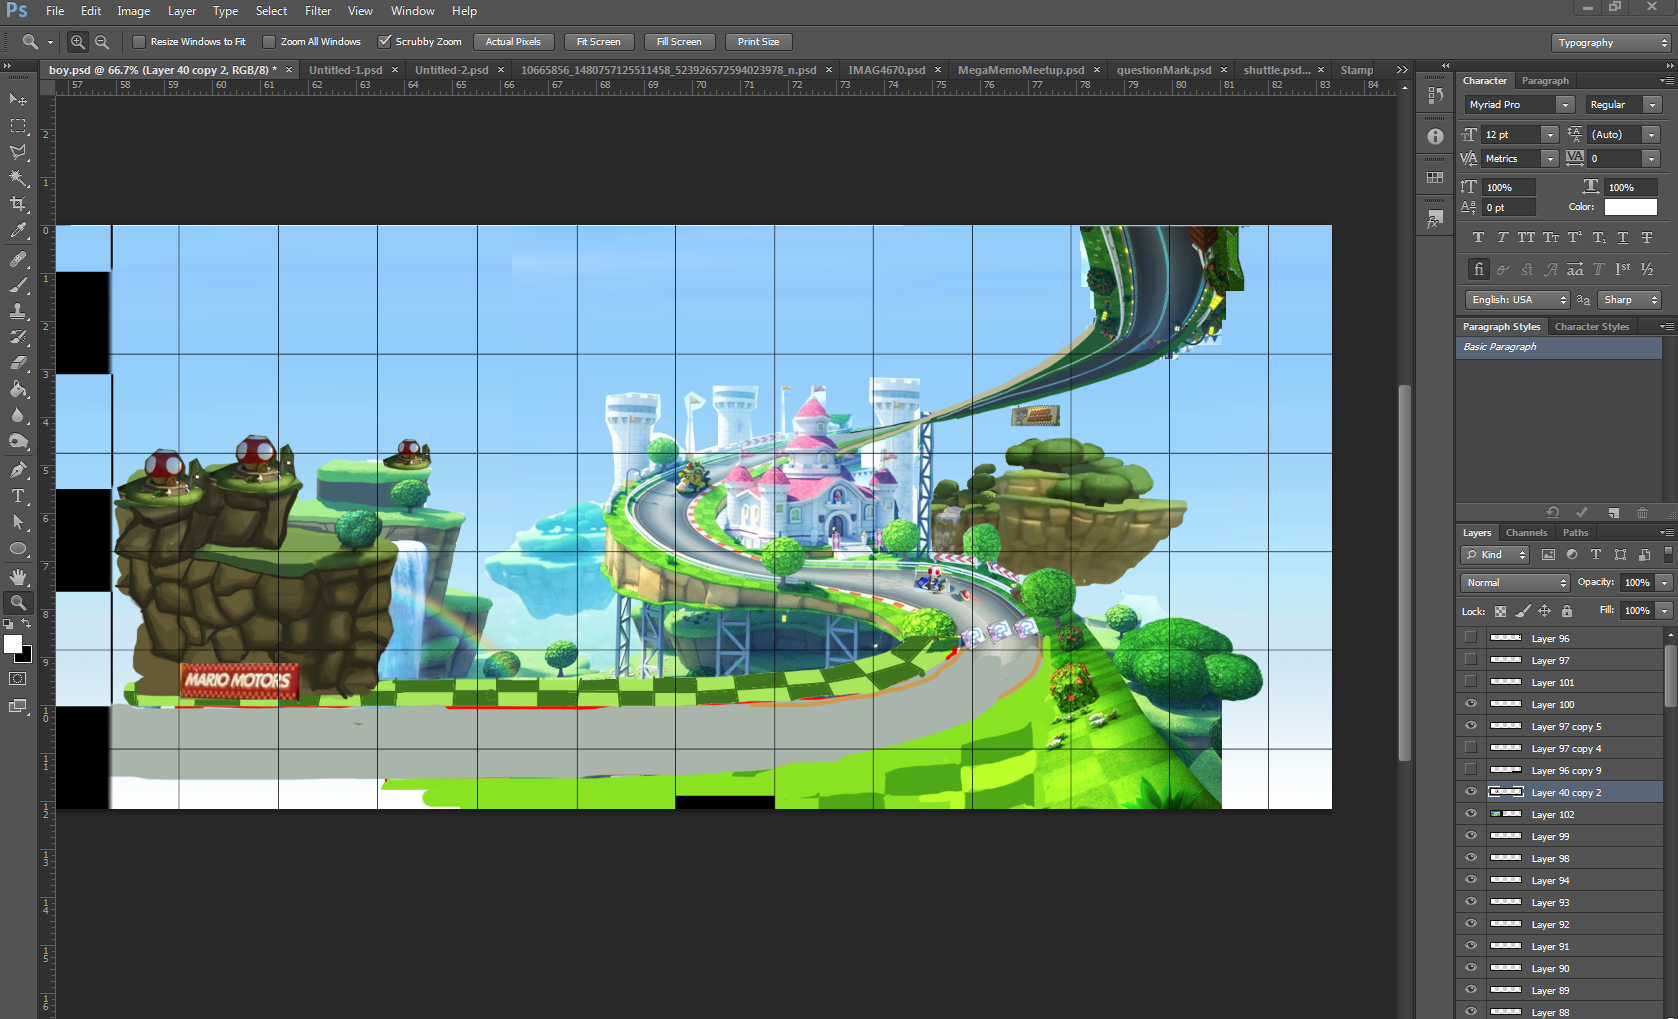This screenshot has height=1019, width=1678.
Task: Click the Actual Pixels button
Action: point(513,42)
